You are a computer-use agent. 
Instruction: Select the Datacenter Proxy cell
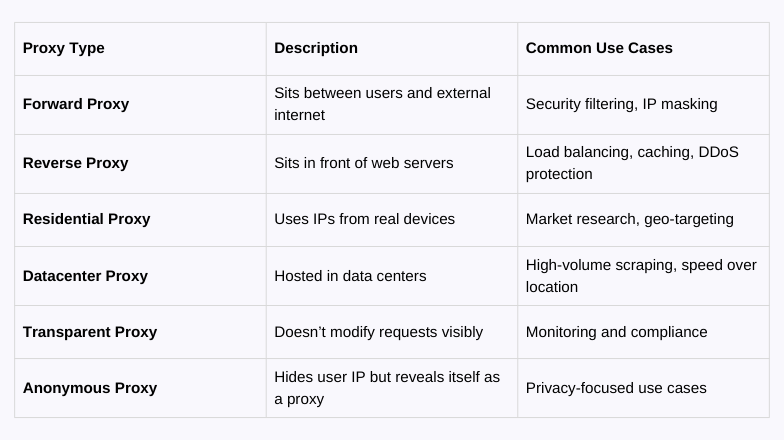coord(140,276)
